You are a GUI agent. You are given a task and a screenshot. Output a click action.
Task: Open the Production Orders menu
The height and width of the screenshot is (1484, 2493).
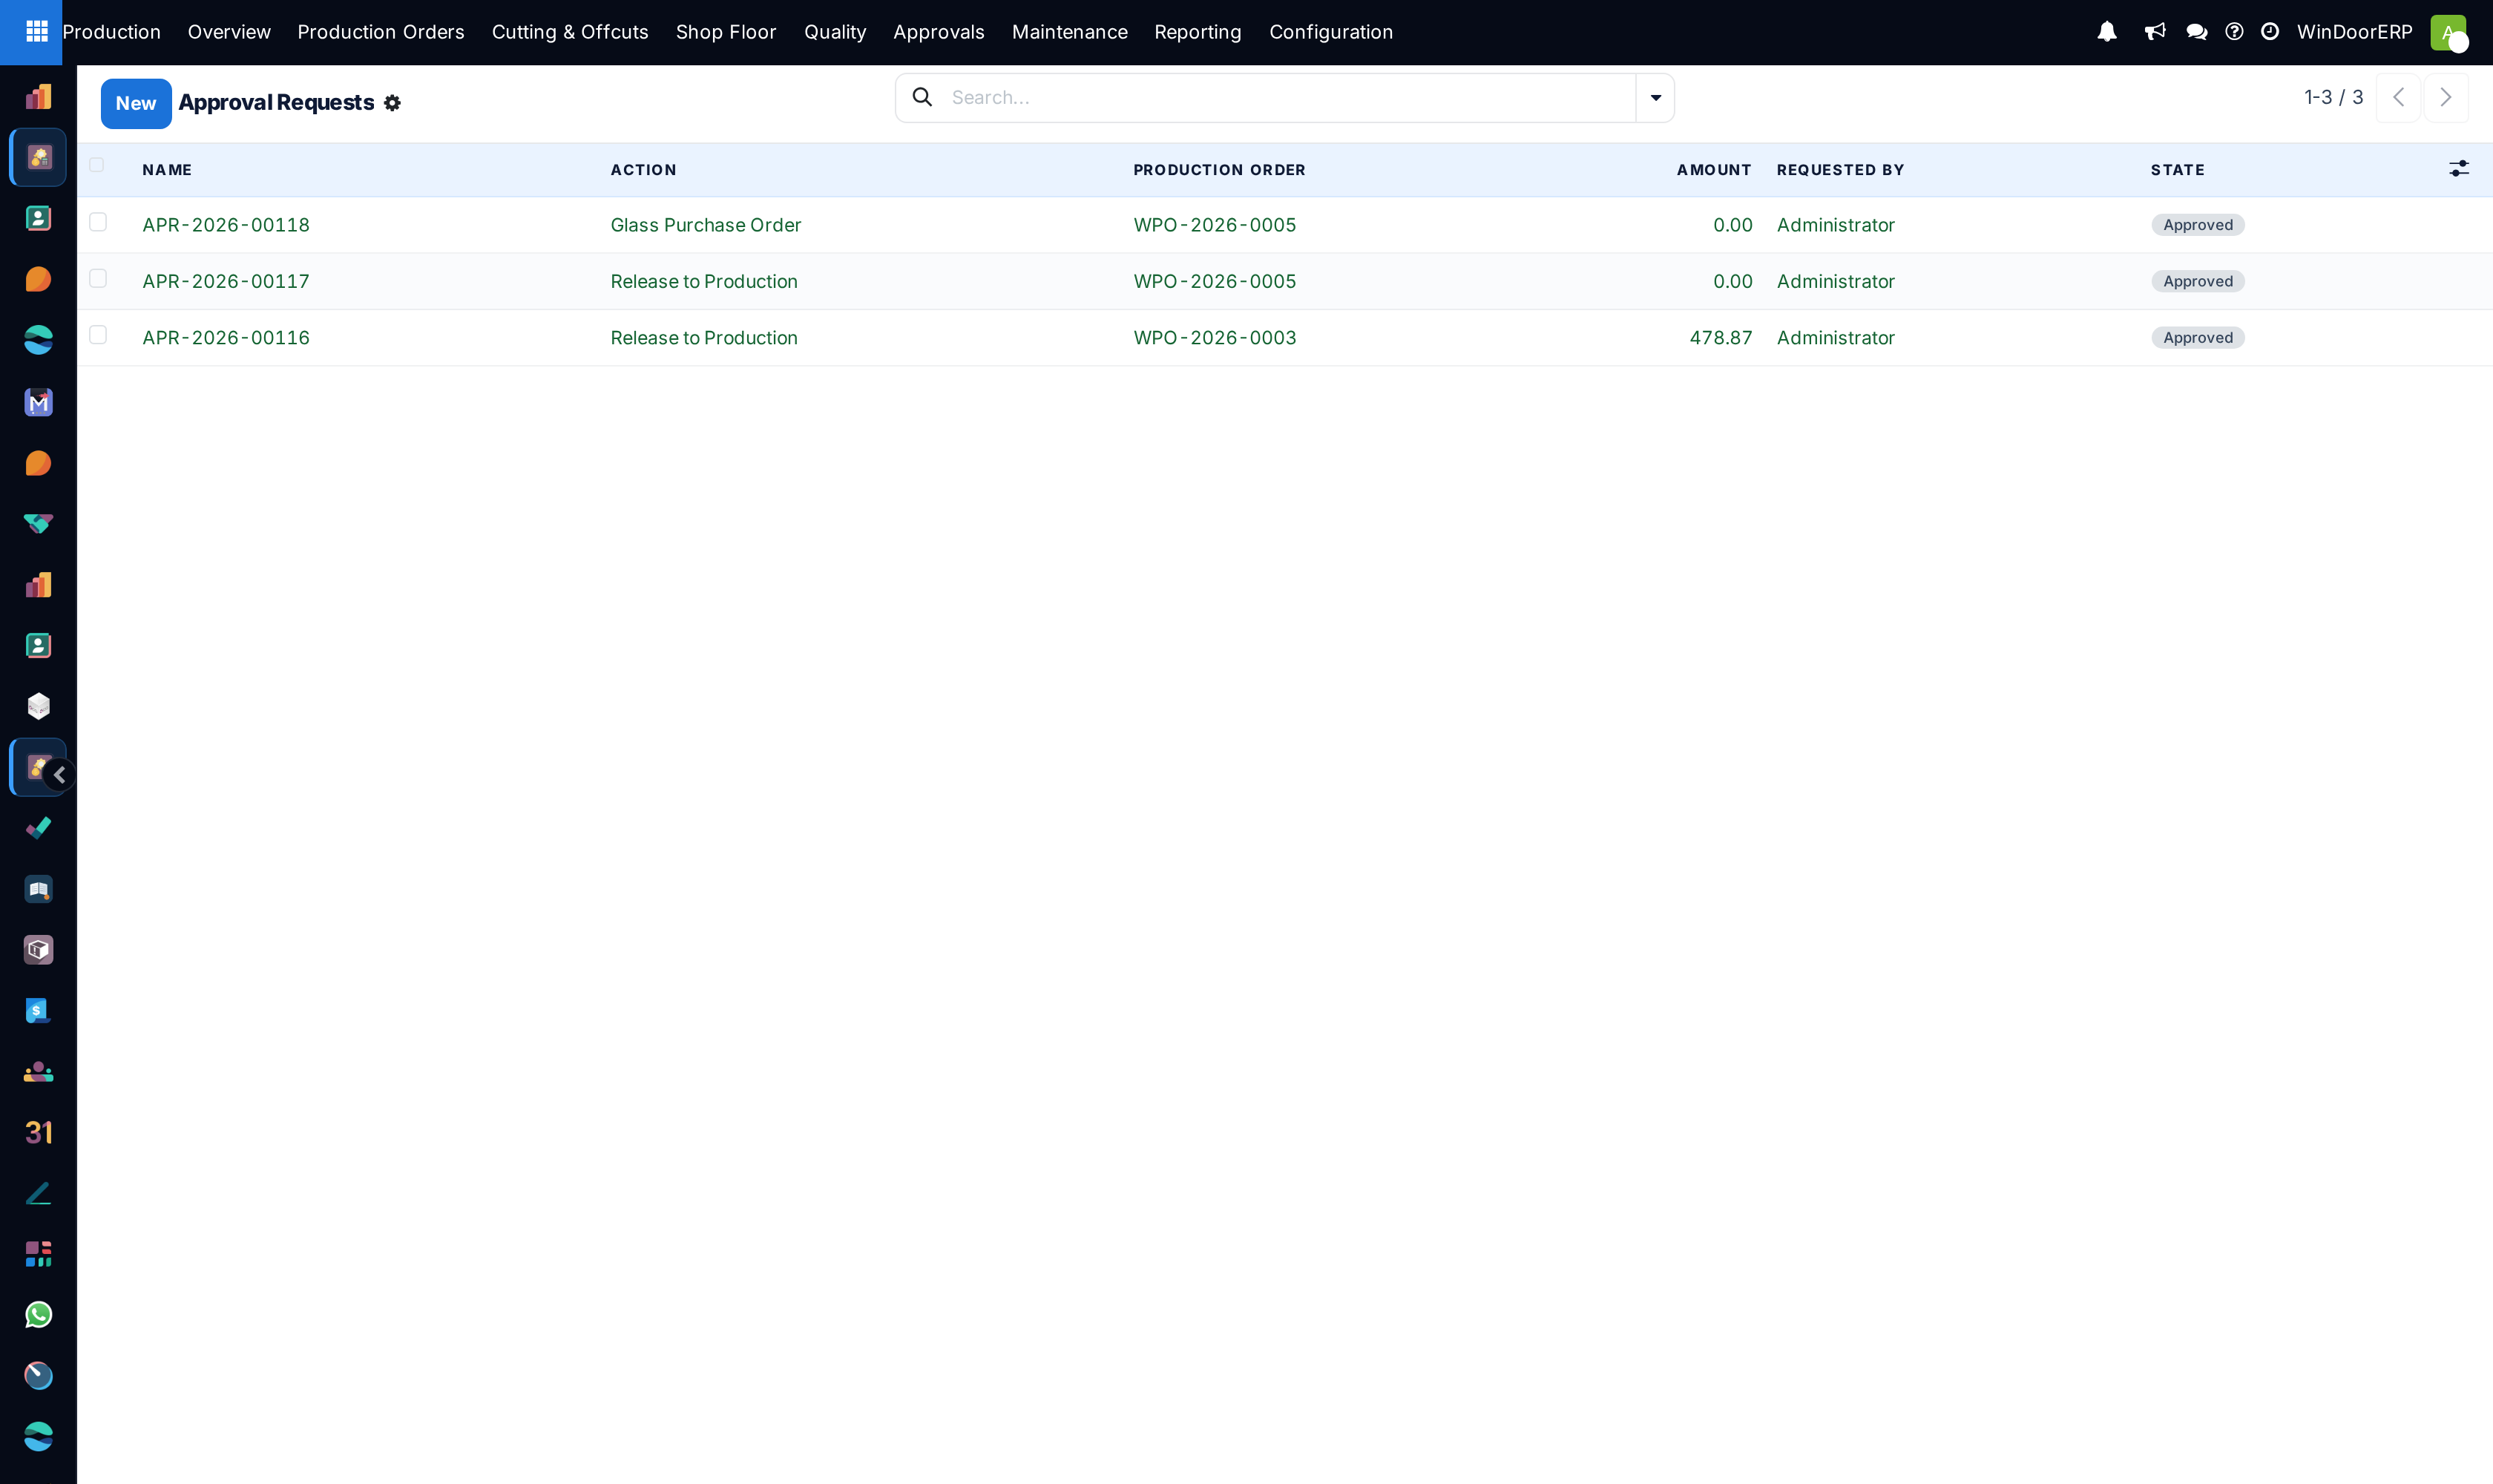(x=381, y=32)
